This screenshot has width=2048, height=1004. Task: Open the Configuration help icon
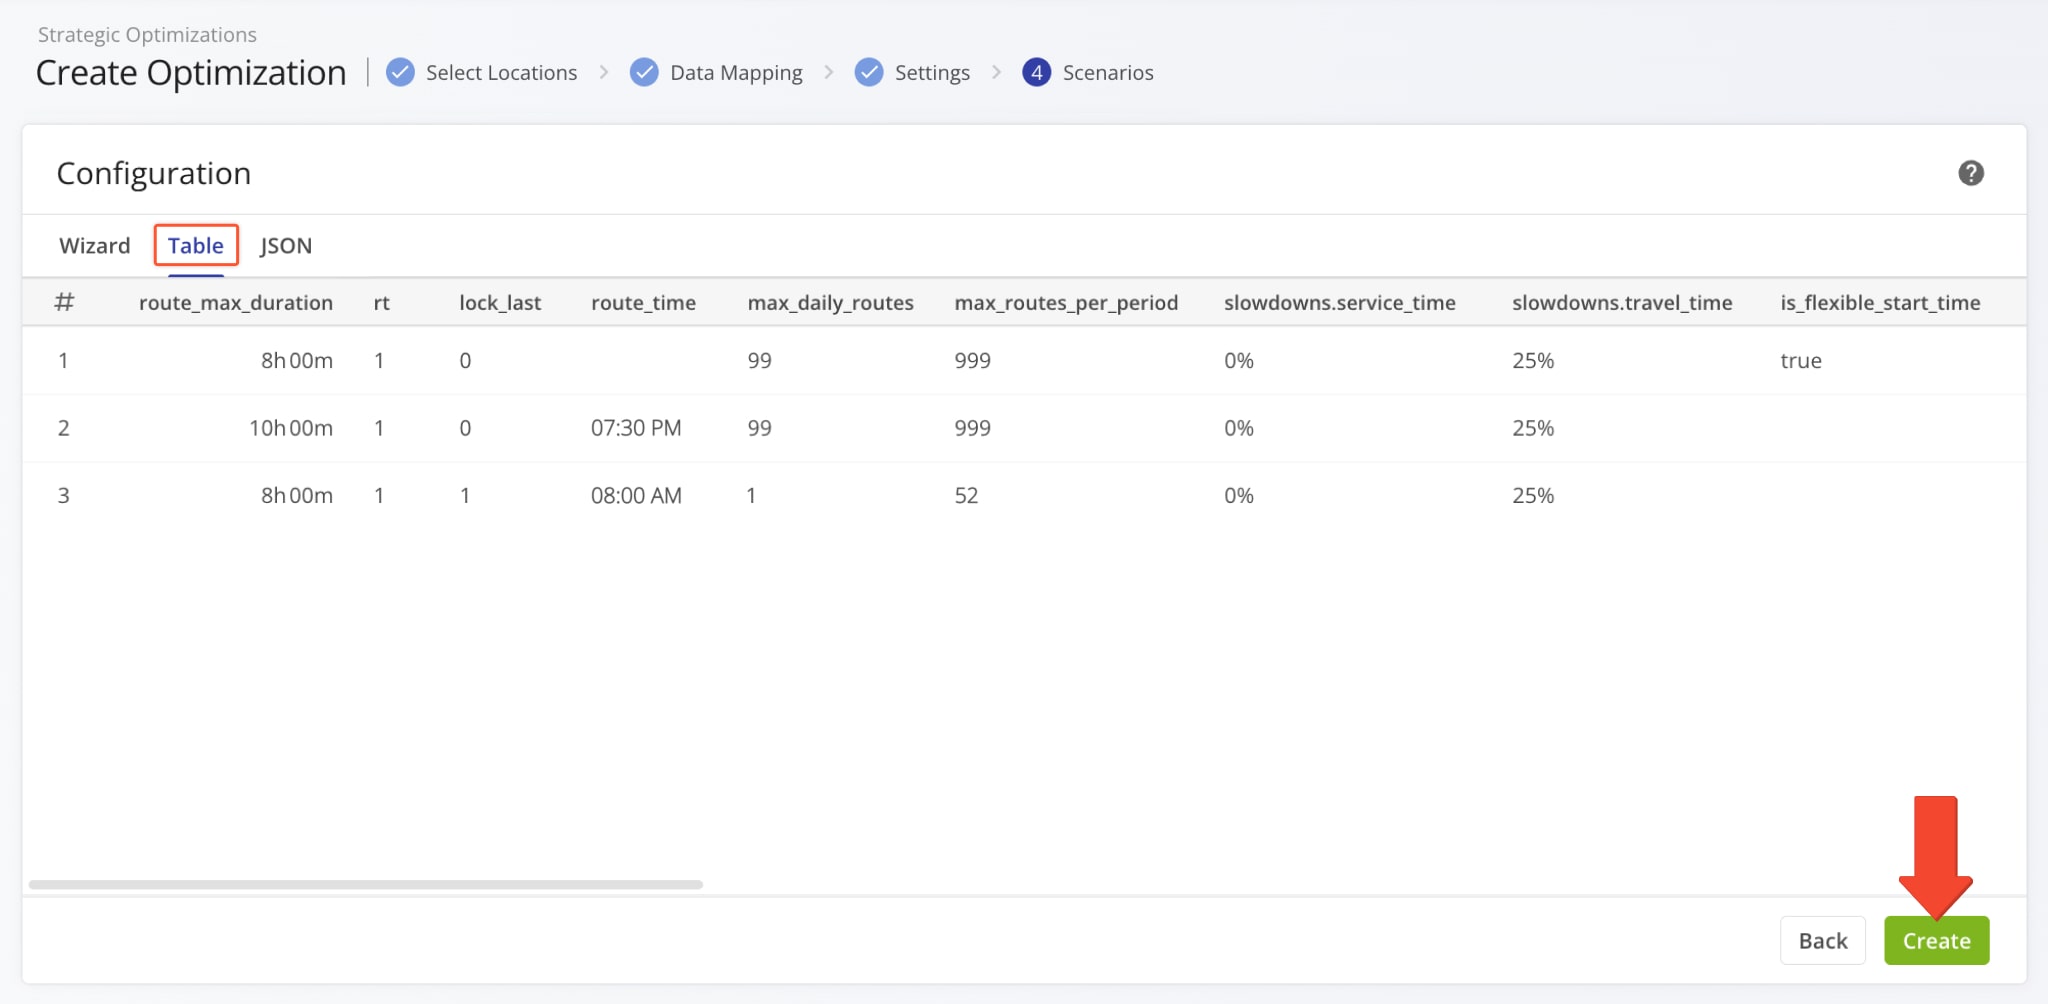(1971, 172)
